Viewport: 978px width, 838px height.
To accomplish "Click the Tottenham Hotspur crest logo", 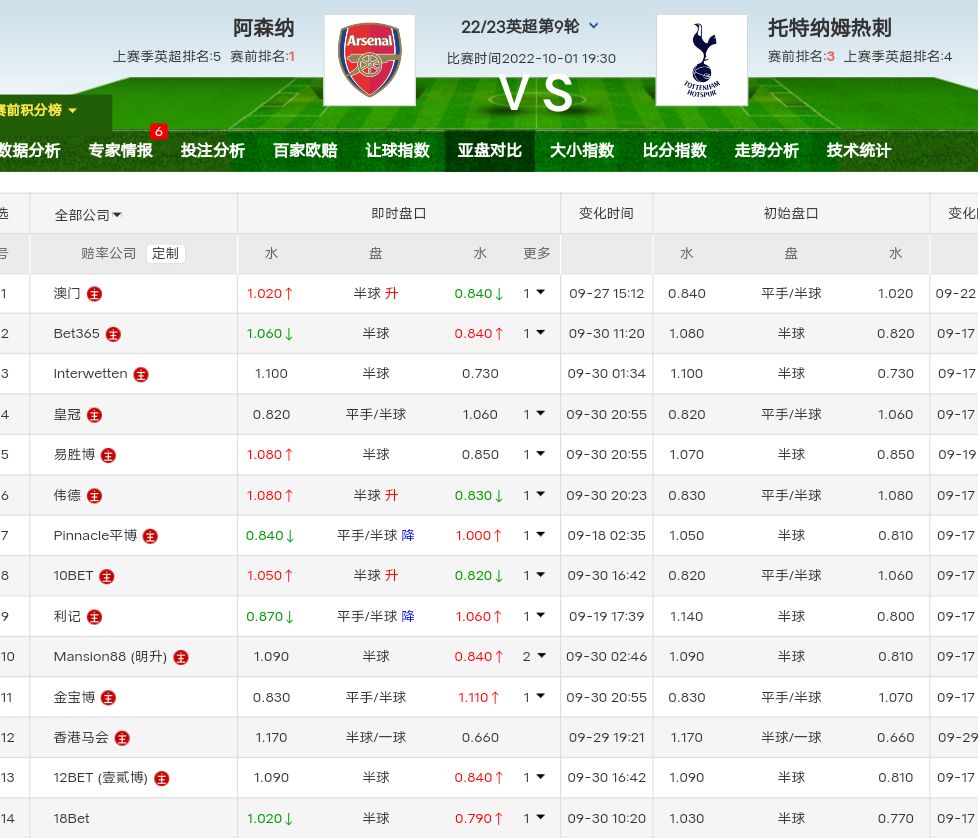I will click(x=702, y=61).
